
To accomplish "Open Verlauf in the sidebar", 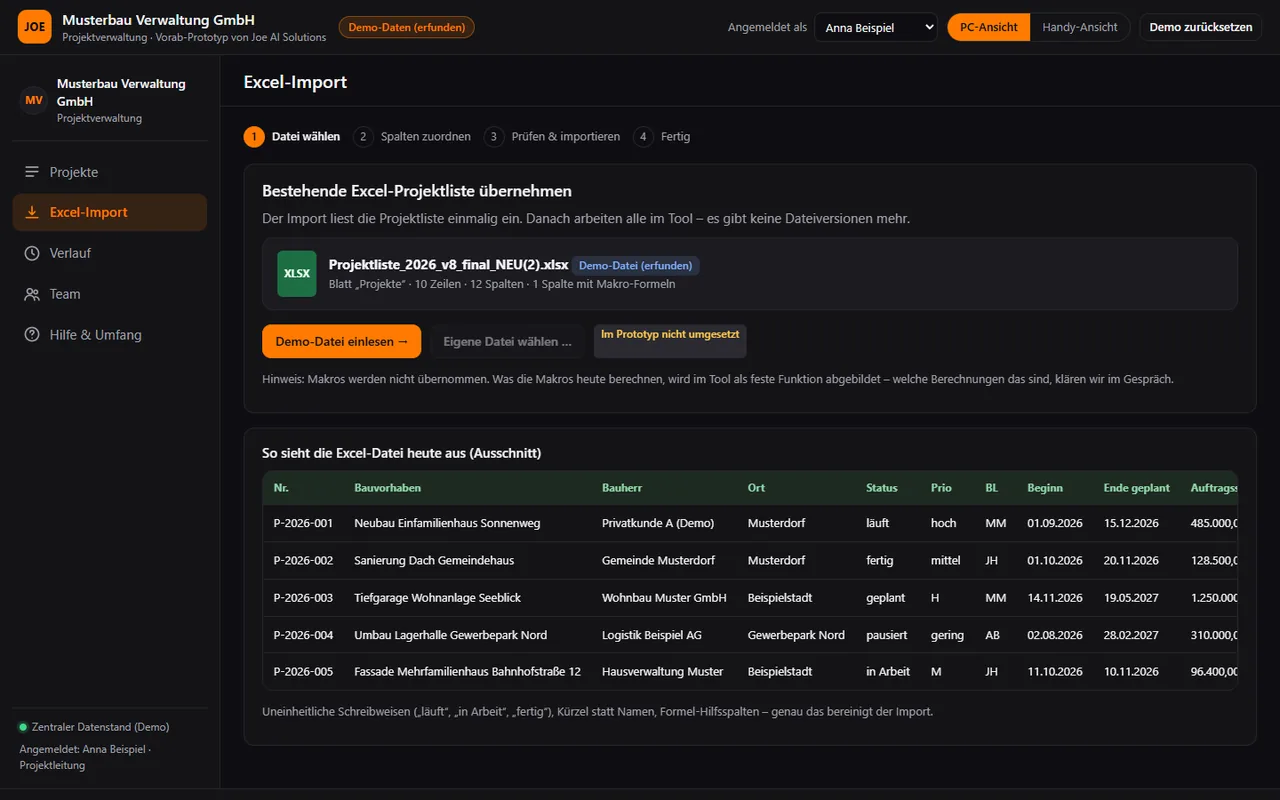I will click(110, 253).
